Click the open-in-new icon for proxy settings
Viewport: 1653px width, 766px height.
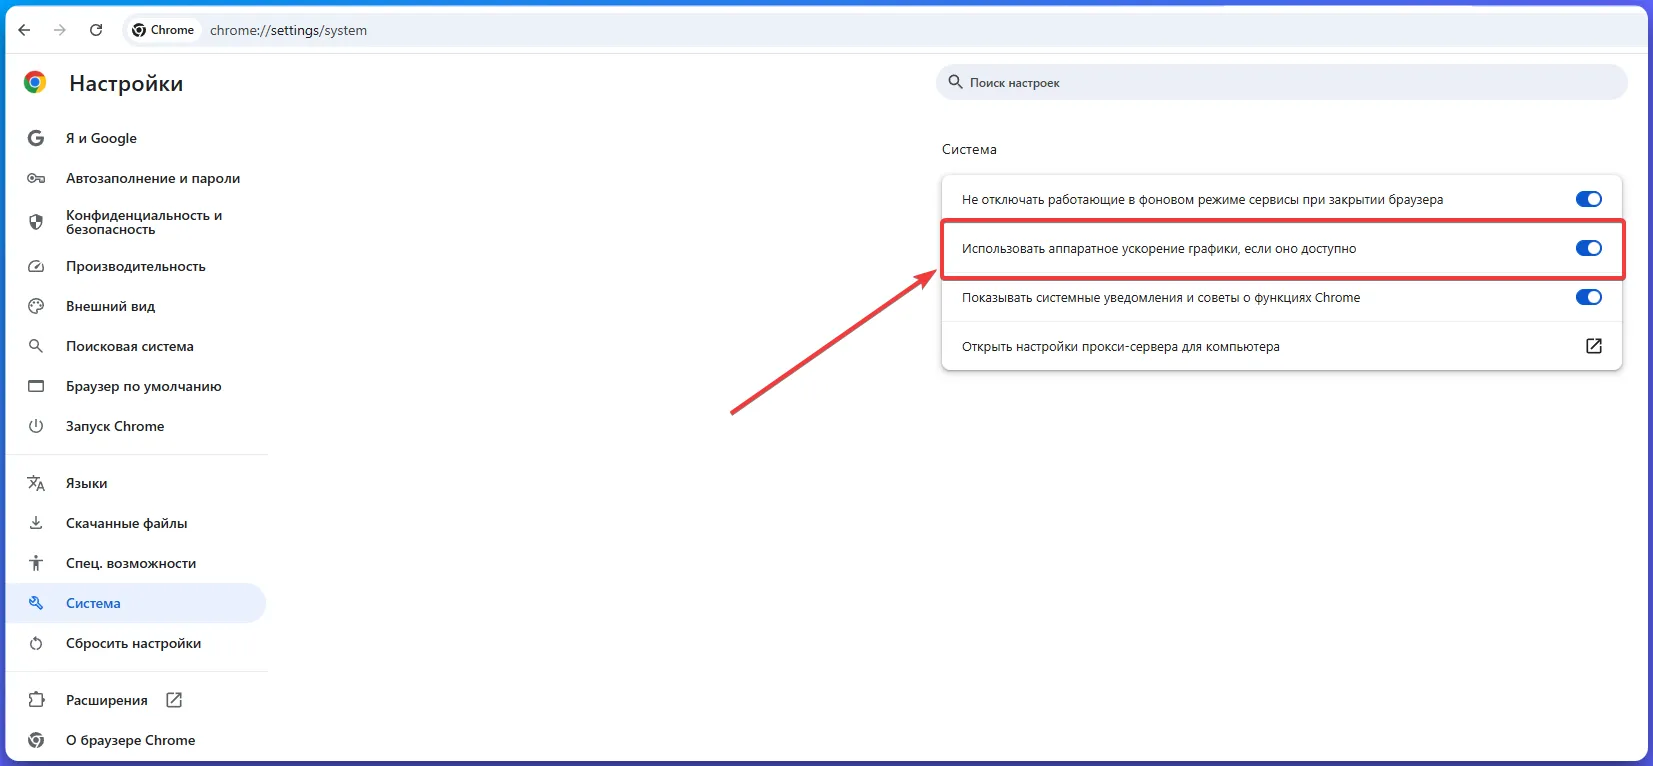pos(1594,346)
